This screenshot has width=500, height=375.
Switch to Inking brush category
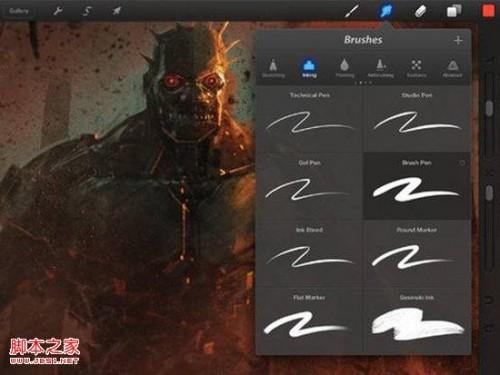point(309,68)
